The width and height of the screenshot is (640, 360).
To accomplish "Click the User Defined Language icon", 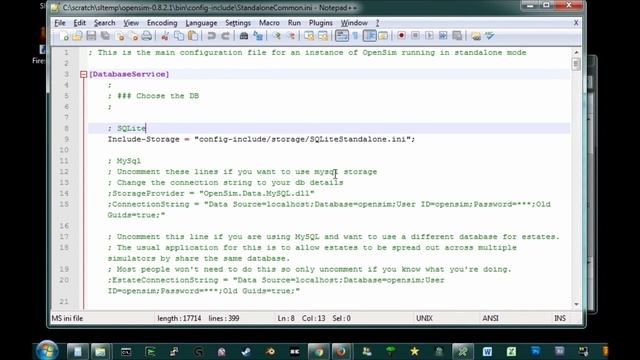I will coord(383,36).
